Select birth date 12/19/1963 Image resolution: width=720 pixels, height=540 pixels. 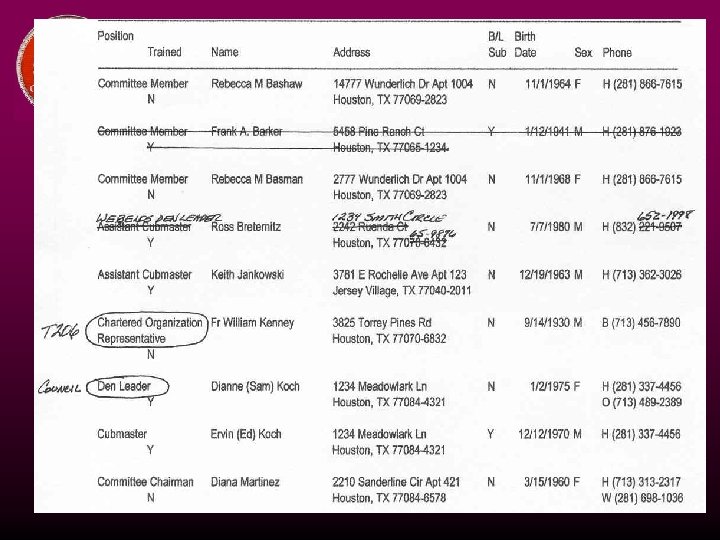[x=545, y=275]
